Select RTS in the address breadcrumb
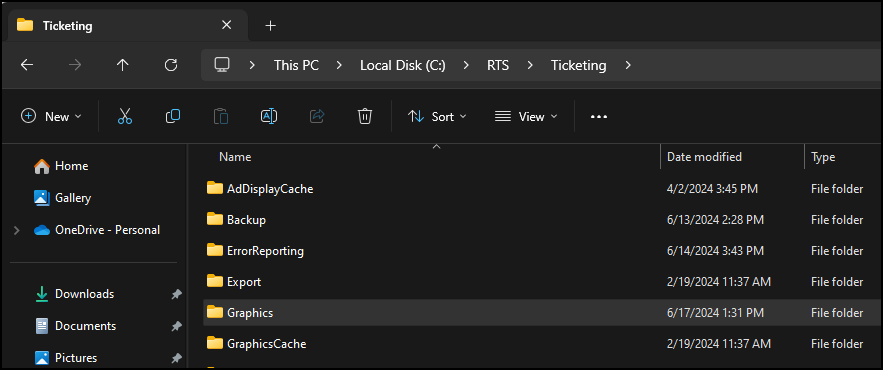Image resolution: width=883 pixels, height=370 pixels. tap(498, 65)
